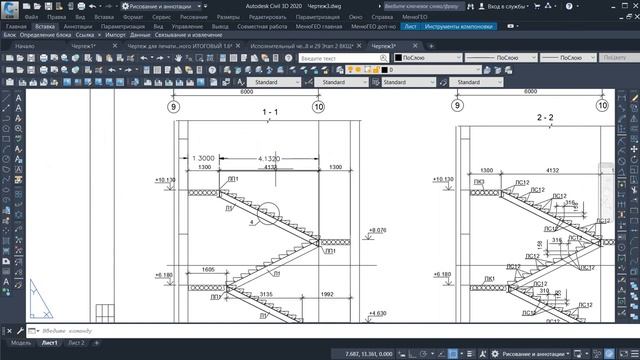Switch to the Модель tab
Screen dimensions: 640x360
(x=21, y=343)
